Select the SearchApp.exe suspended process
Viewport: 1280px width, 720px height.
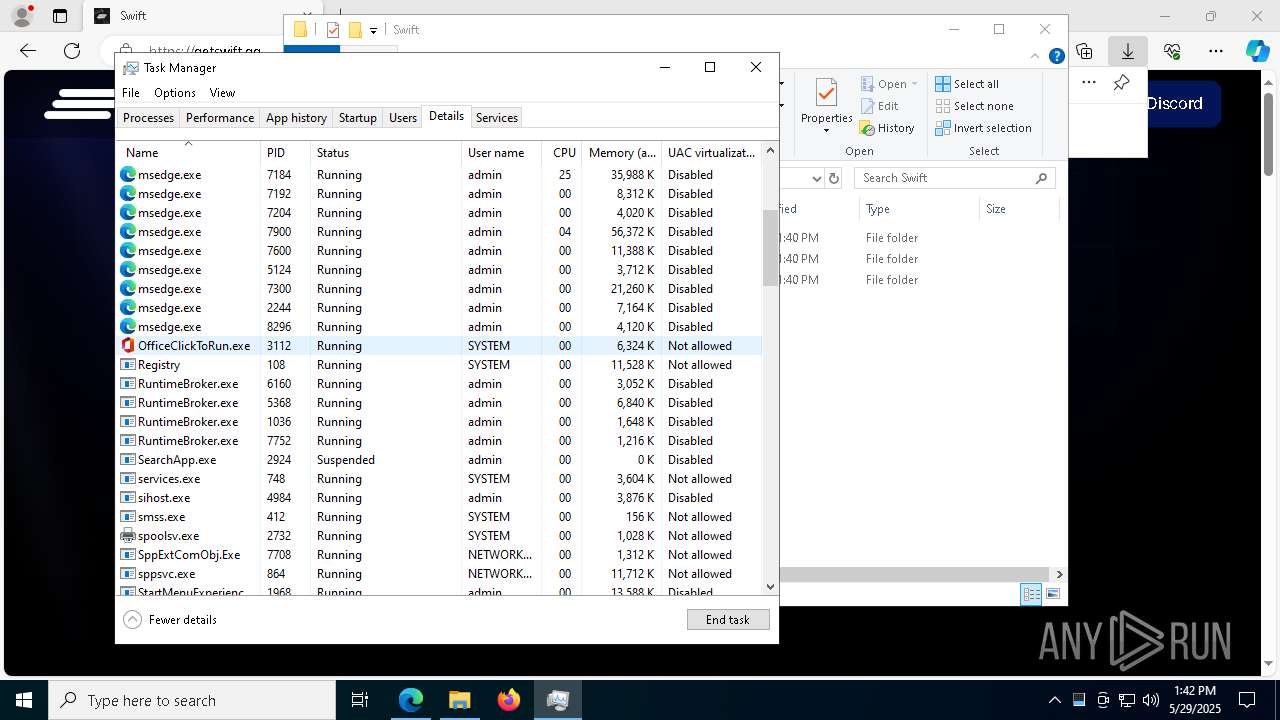point(440,459)
